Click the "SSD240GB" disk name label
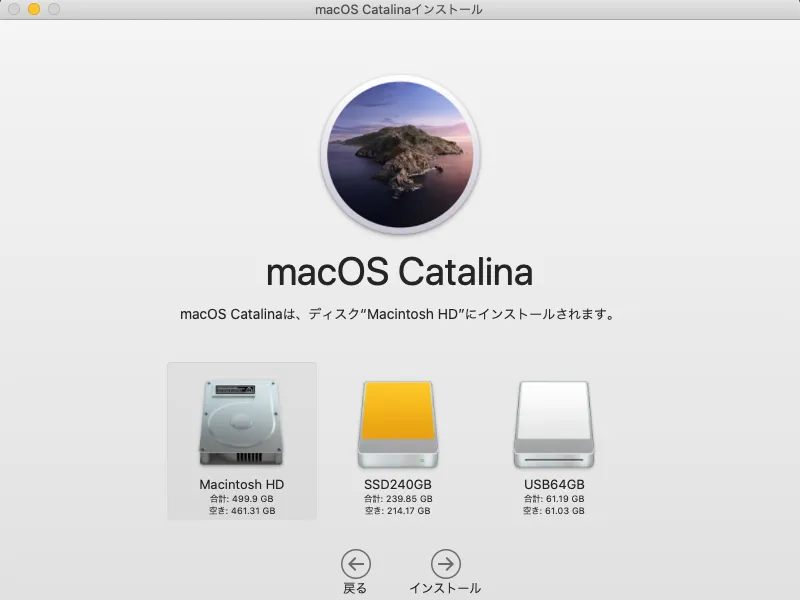The image size is (800, 600). pyautogui.click(x=397, y=485)
